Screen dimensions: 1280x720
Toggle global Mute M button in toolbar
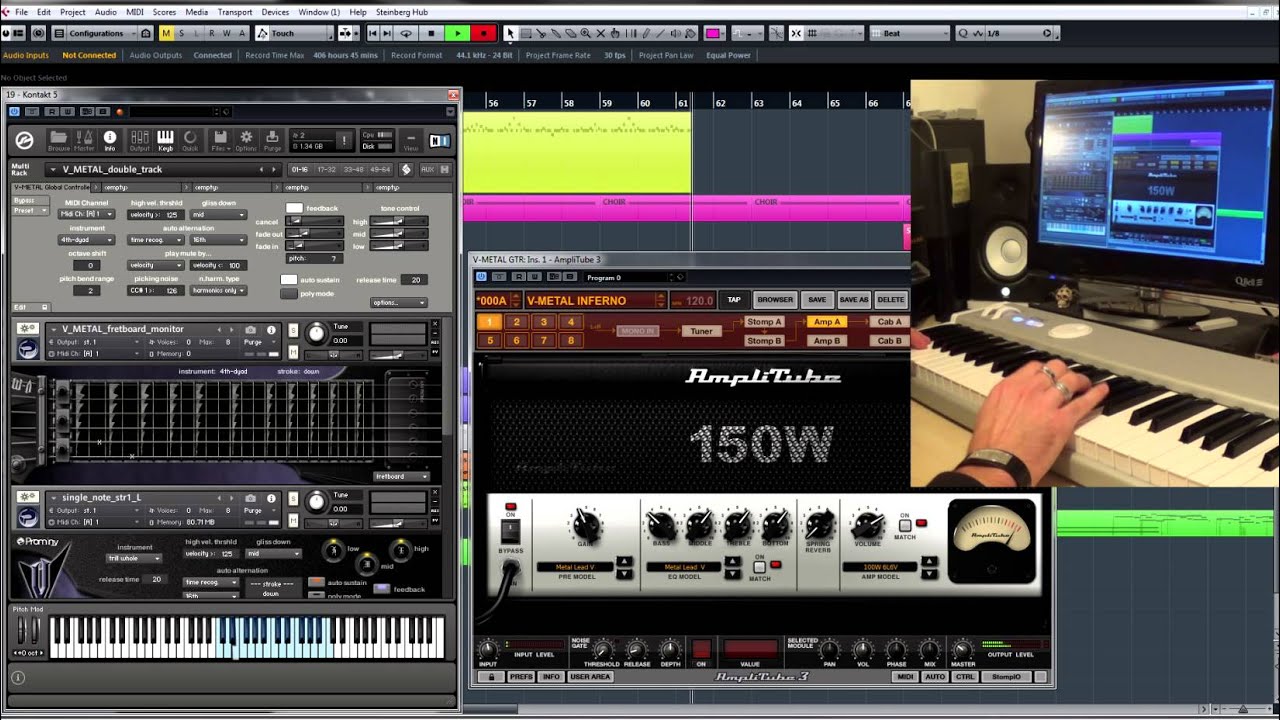(x=166, y=33)
